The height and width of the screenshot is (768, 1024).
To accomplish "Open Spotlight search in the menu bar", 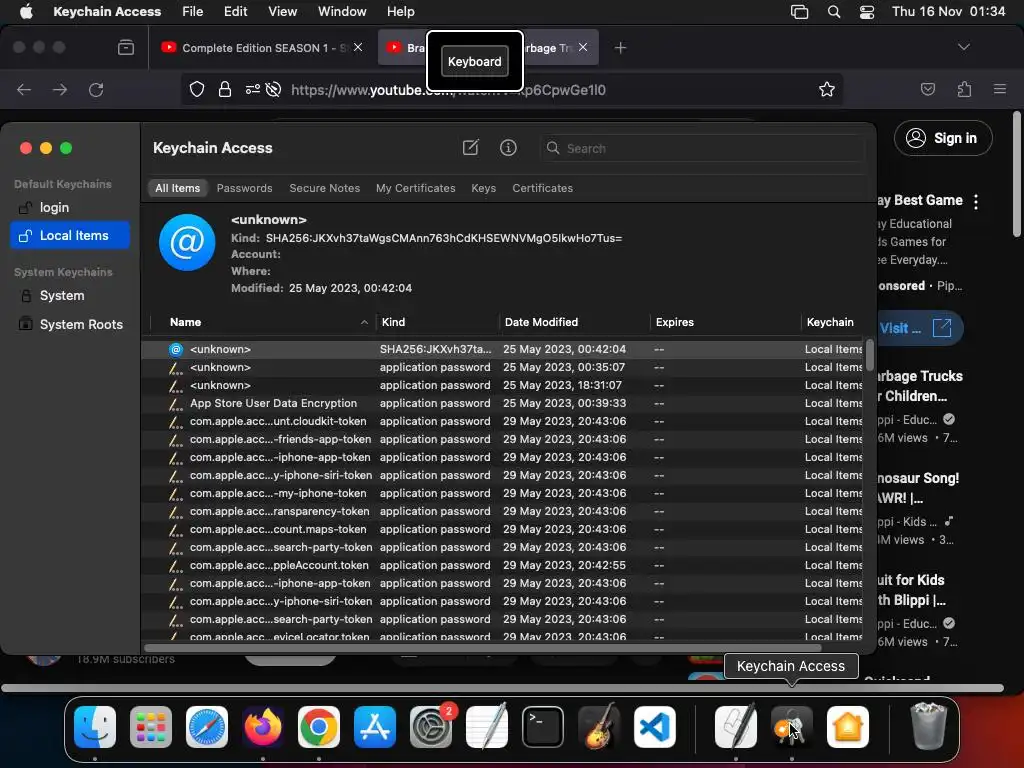I will point(834,12).
